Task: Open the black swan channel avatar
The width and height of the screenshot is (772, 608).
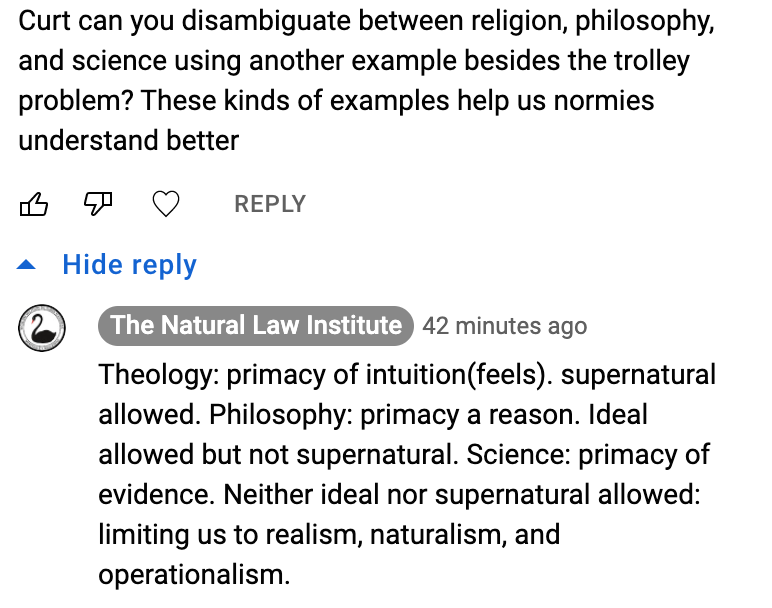Action: pyautogui.click(x=42, y=327)
